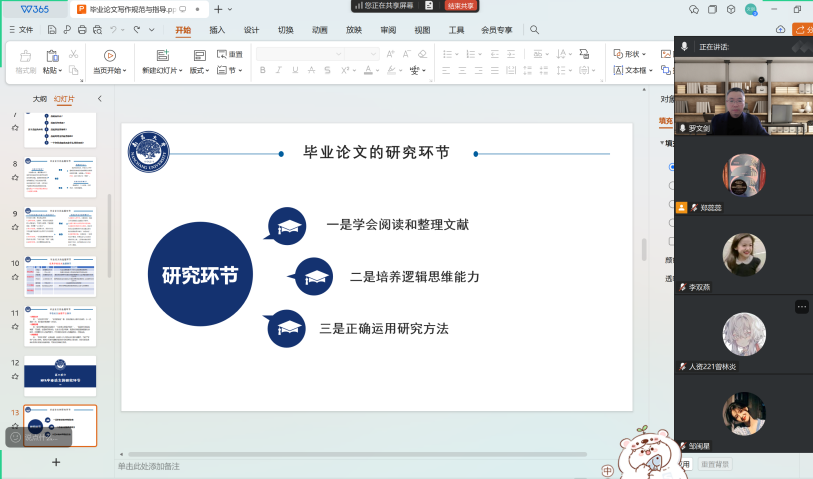Click the three-dot more options on participant tile
This screenshot has width=813, height=479.
[801, 307]
